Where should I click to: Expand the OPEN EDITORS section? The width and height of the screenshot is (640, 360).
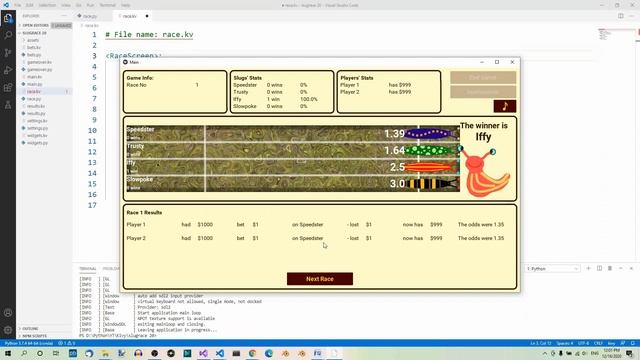pos(35,25)
